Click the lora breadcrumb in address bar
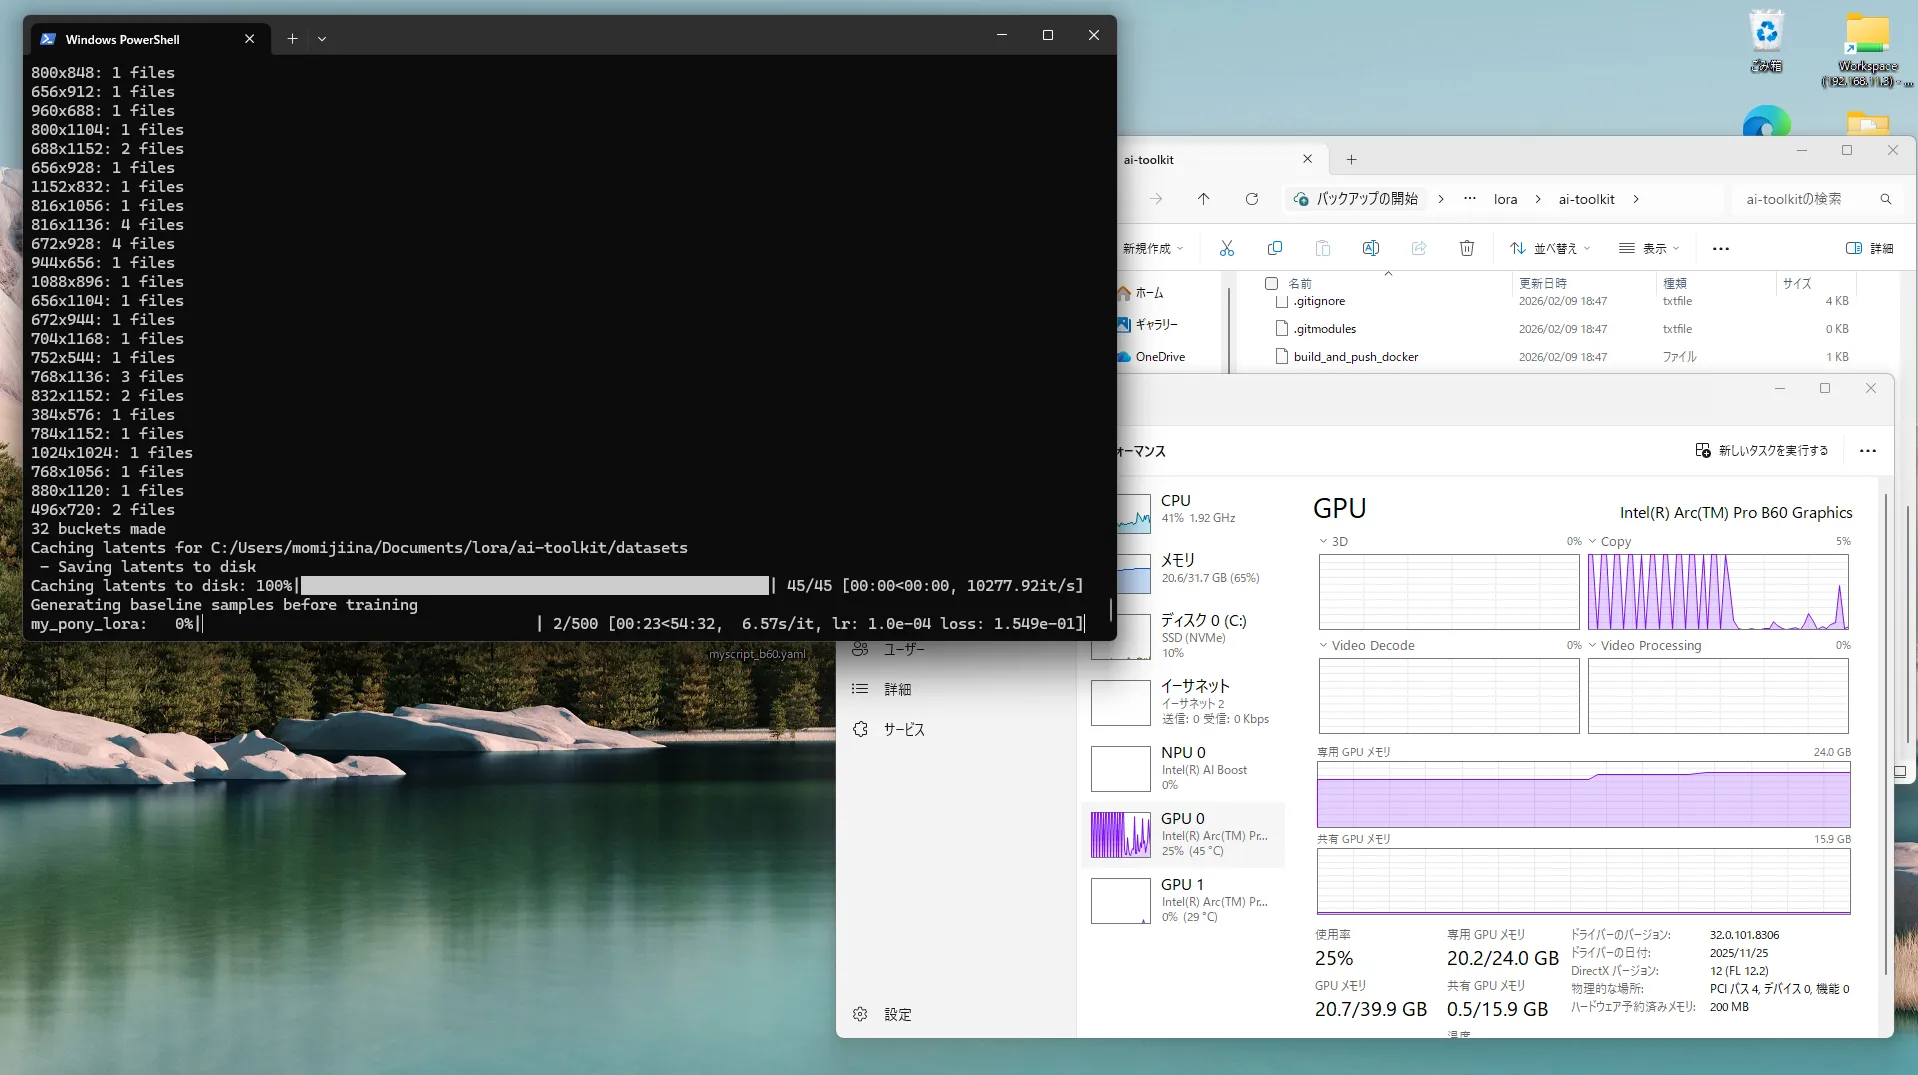 coord(1505,199)
